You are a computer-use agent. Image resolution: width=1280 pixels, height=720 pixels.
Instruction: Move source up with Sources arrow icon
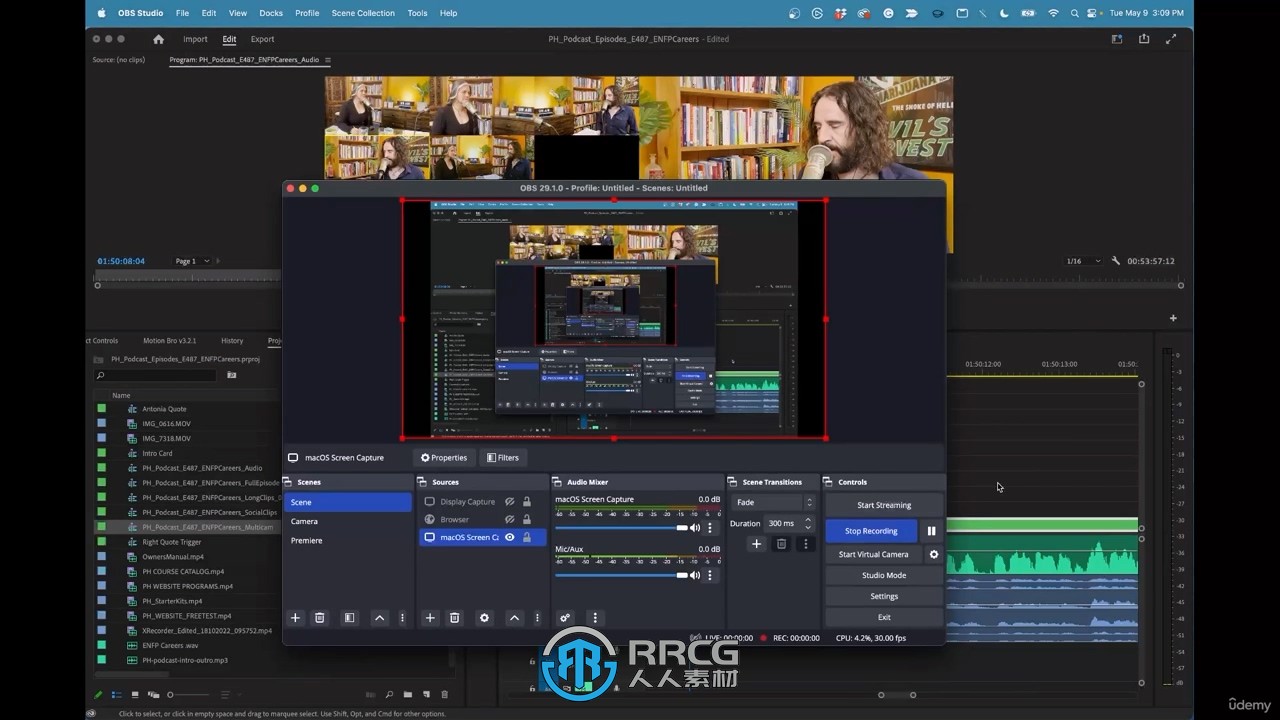pyautogui.click(x=514, y=618)
